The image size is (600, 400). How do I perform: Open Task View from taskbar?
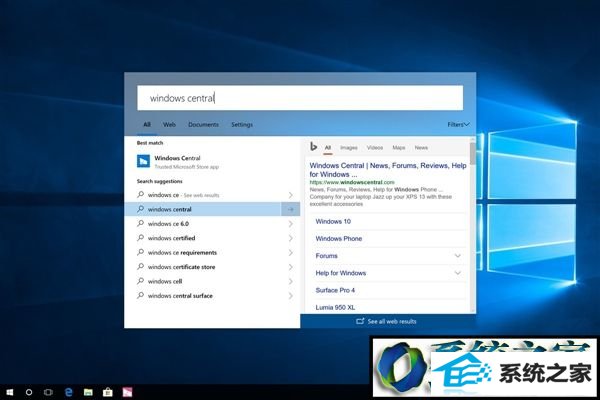[x=48, y=392]
